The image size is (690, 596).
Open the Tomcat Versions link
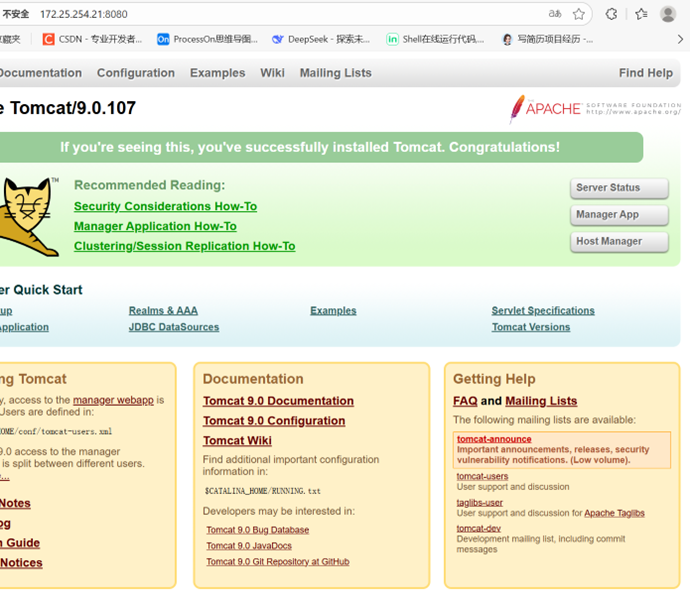coord(531,327)
